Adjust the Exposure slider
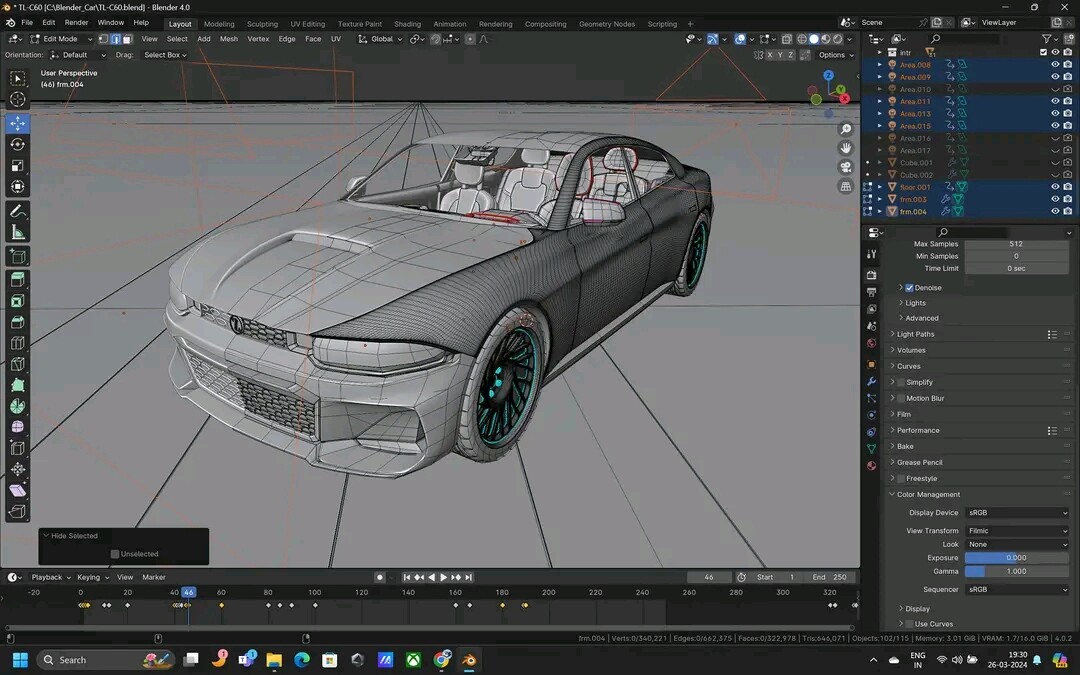1080x675 pixels. [x=1015, y=557]
